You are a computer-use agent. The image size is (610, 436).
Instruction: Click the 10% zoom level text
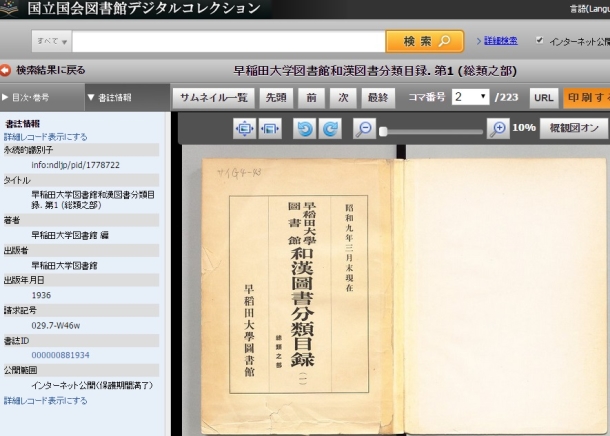pyautogui.click(x=524, y=128)
